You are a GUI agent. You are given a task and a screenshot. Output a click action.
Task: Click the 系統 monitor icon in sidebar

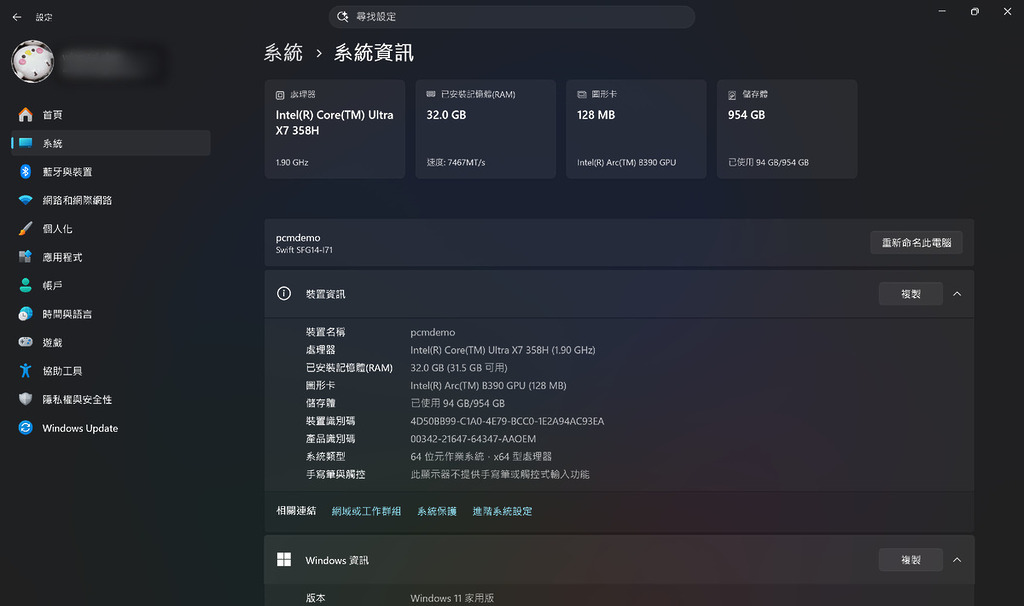coord(25,143)
